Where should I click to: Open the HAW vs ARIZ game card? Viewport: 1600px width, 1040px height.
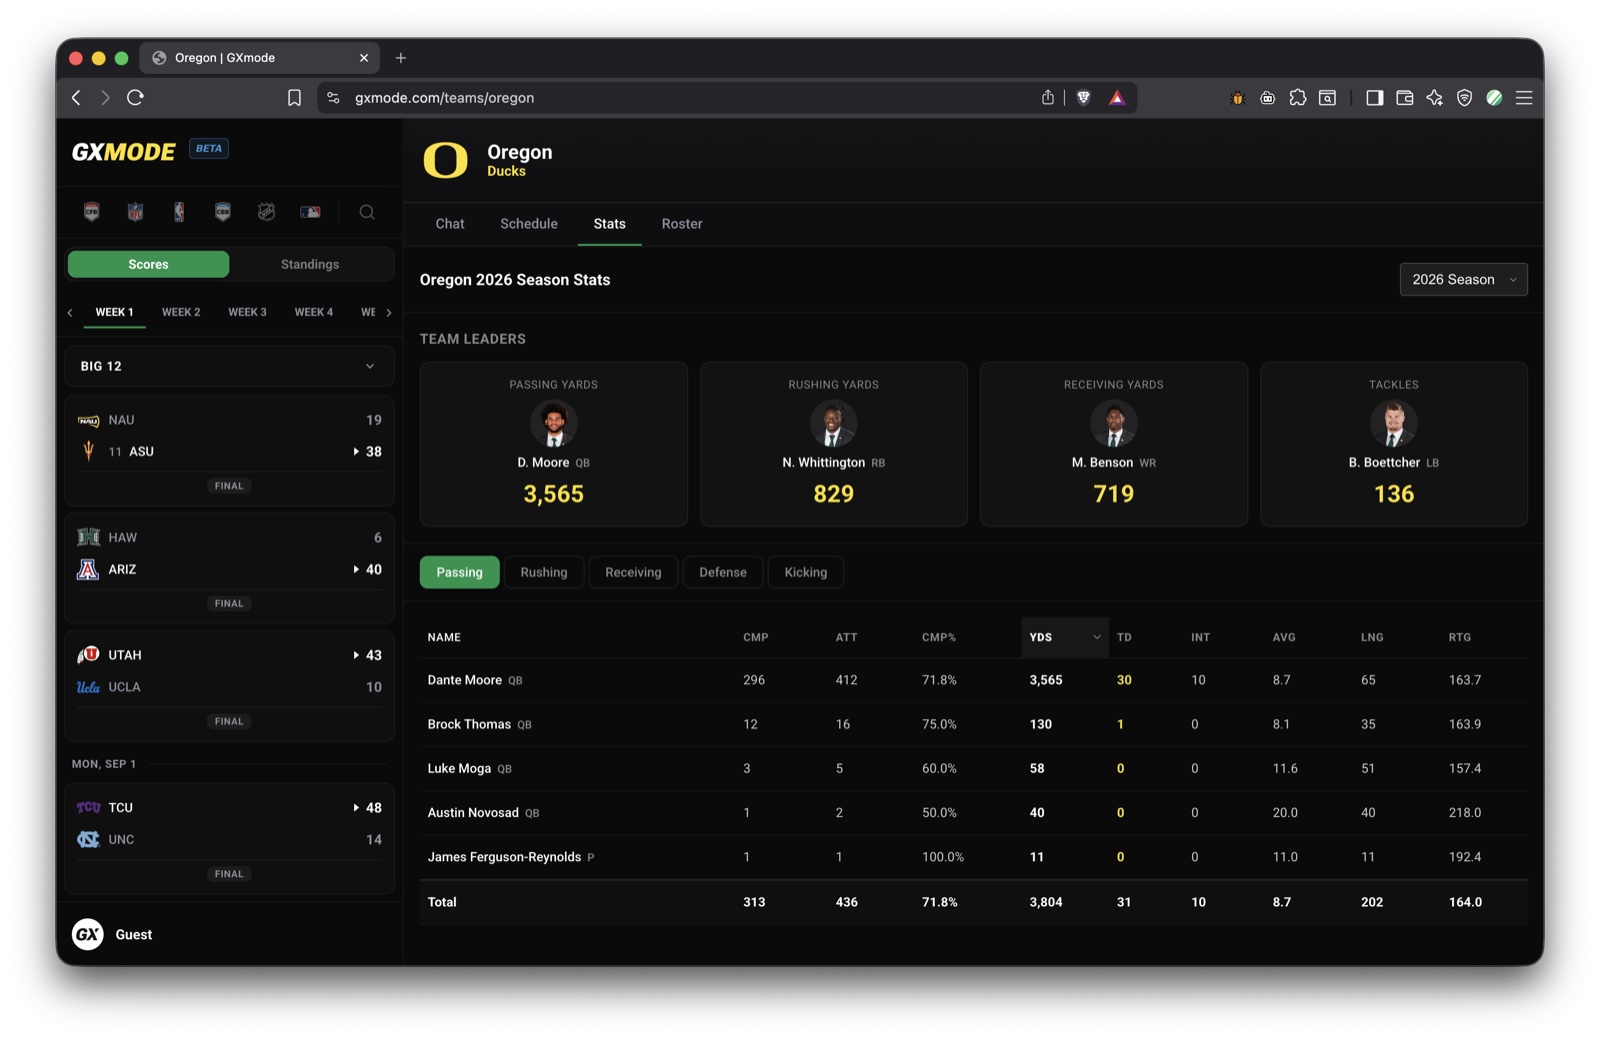229,568
